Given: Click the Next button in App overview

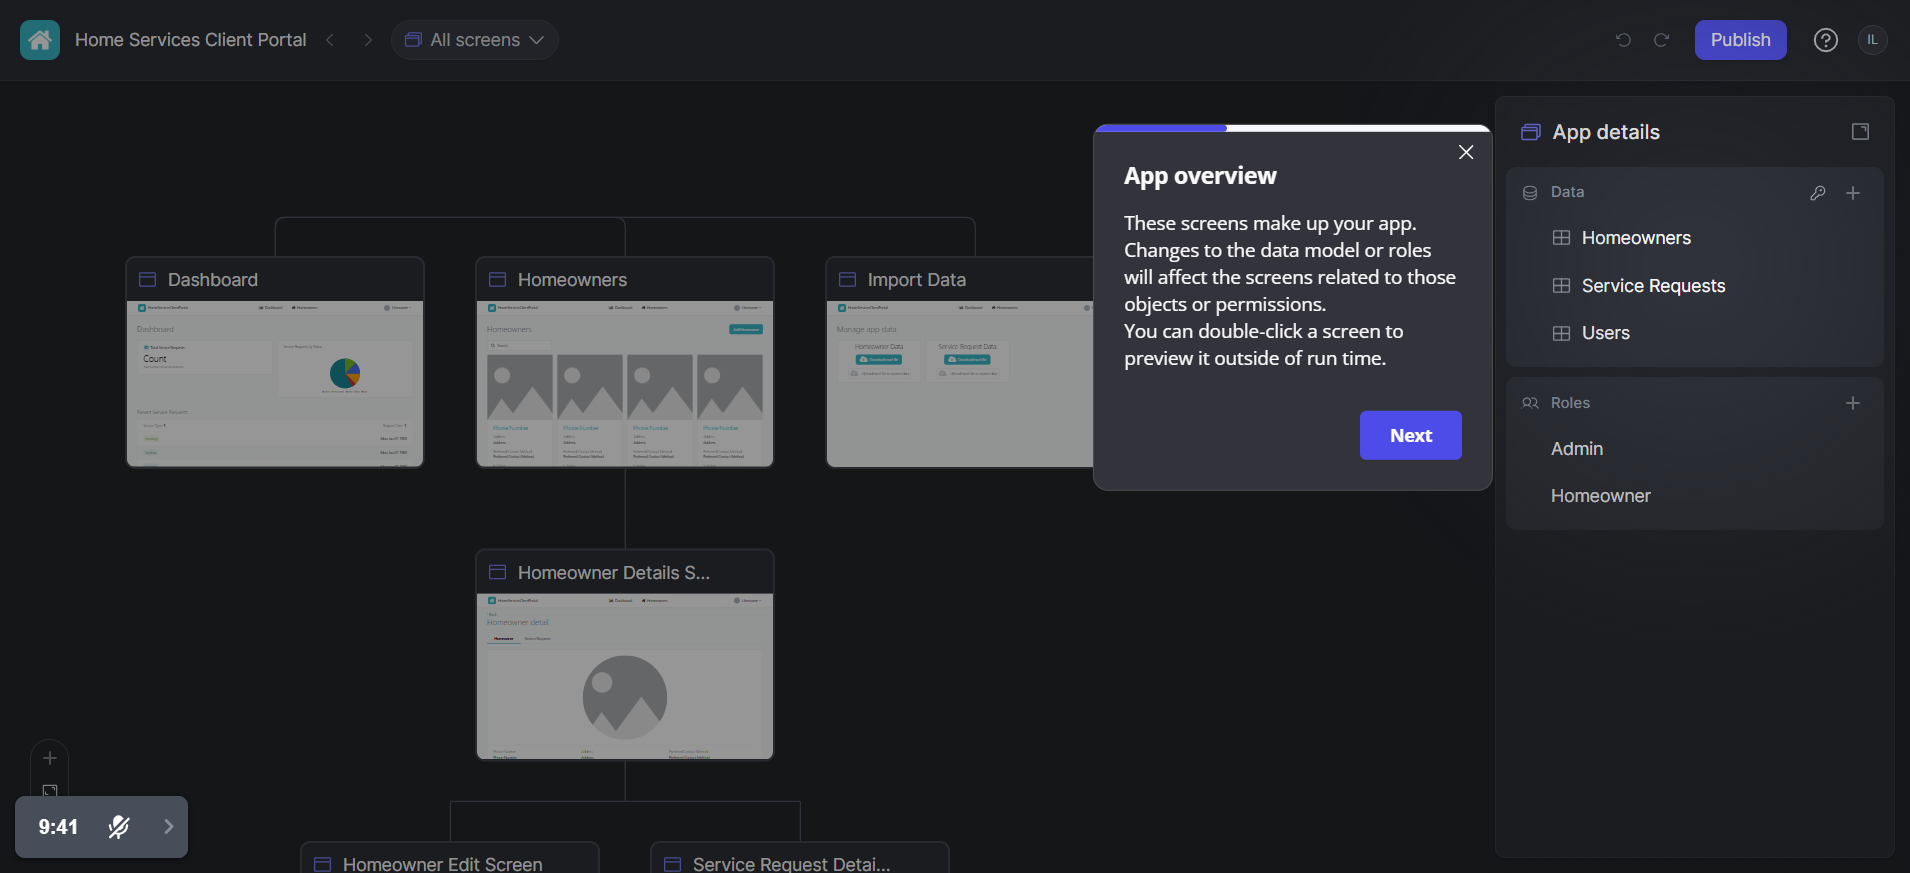Looking at the screenshot, I should [1410, 435].
